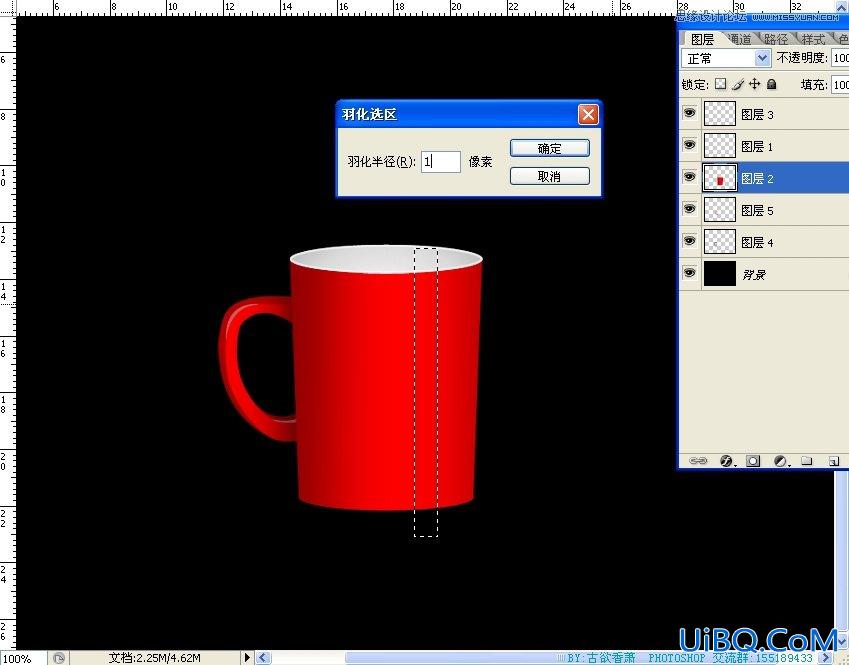Select layer name 图层 5
849x665 pixels.
tap(757, 210)
